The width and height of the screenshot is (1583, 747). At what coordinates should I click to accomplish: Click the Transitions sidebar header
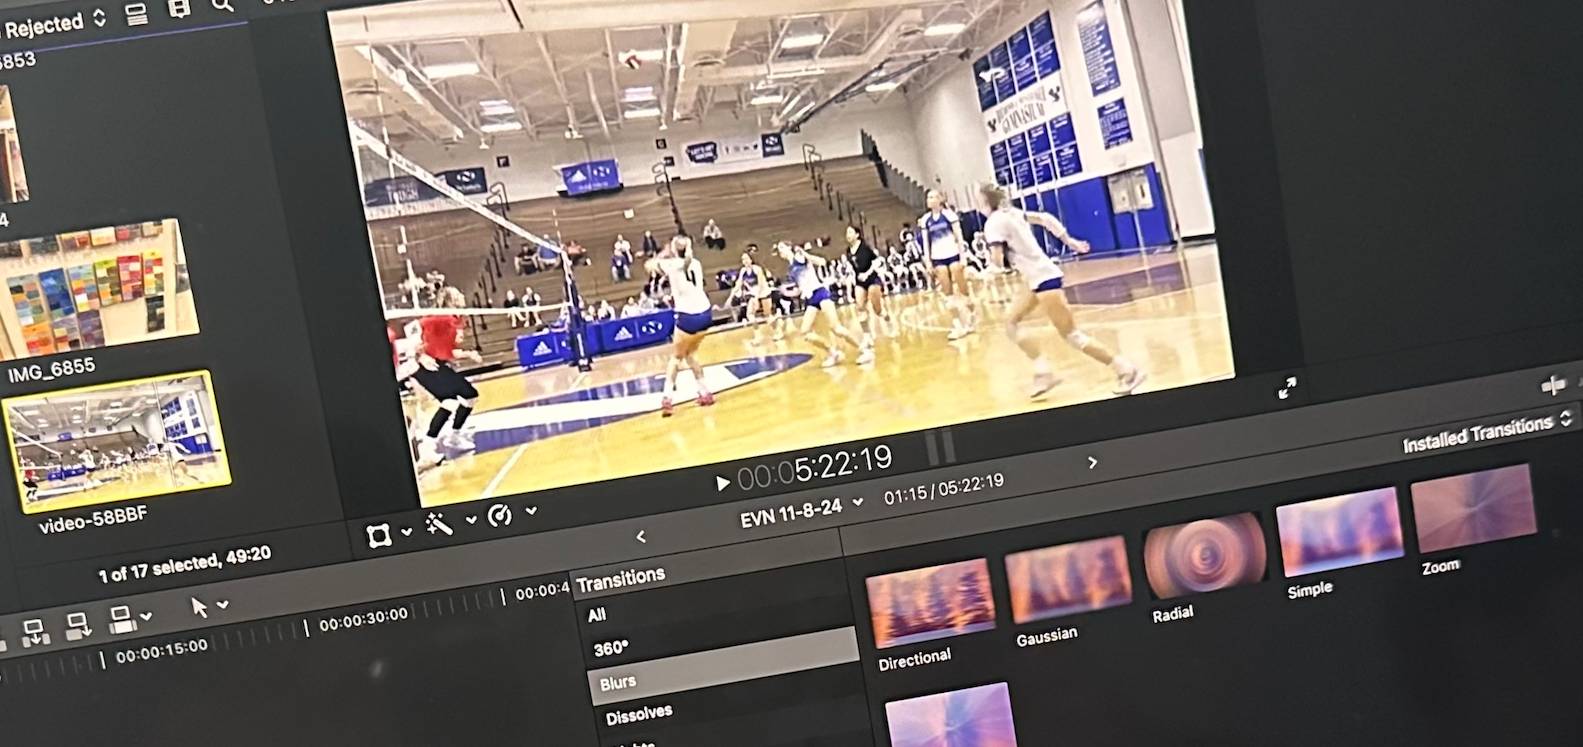620,579
